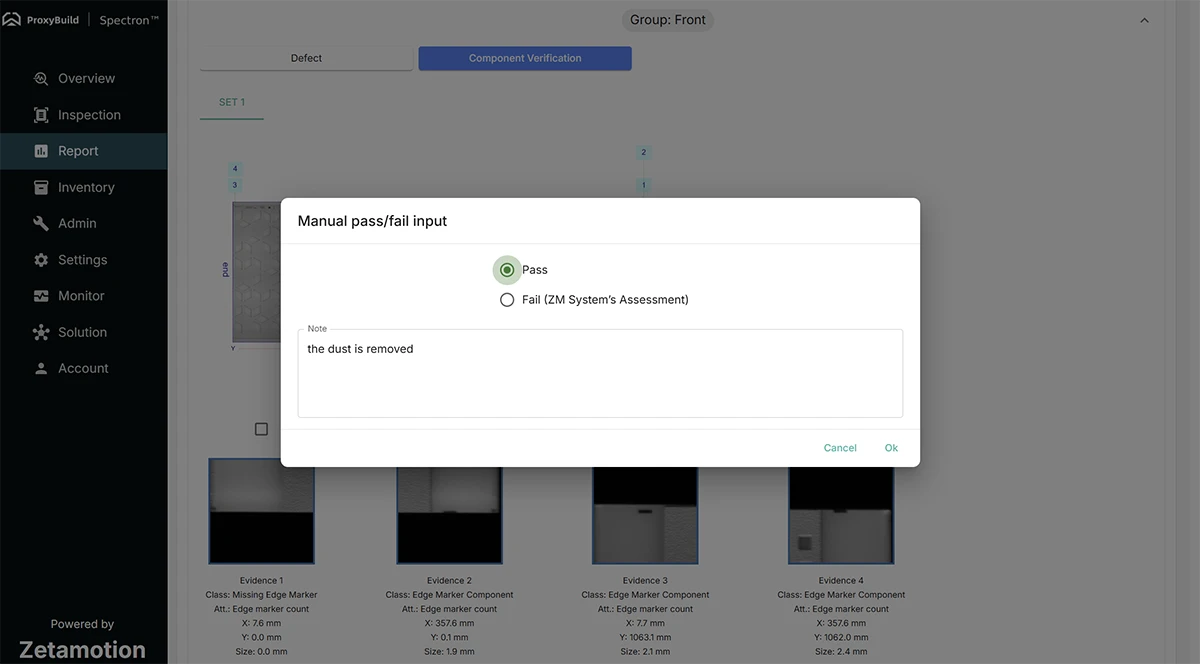Switch to the Defect tab
Image resolution: width=1200 pixels, height=664 pixels.
pyautogui.click(x=306, y=58)
